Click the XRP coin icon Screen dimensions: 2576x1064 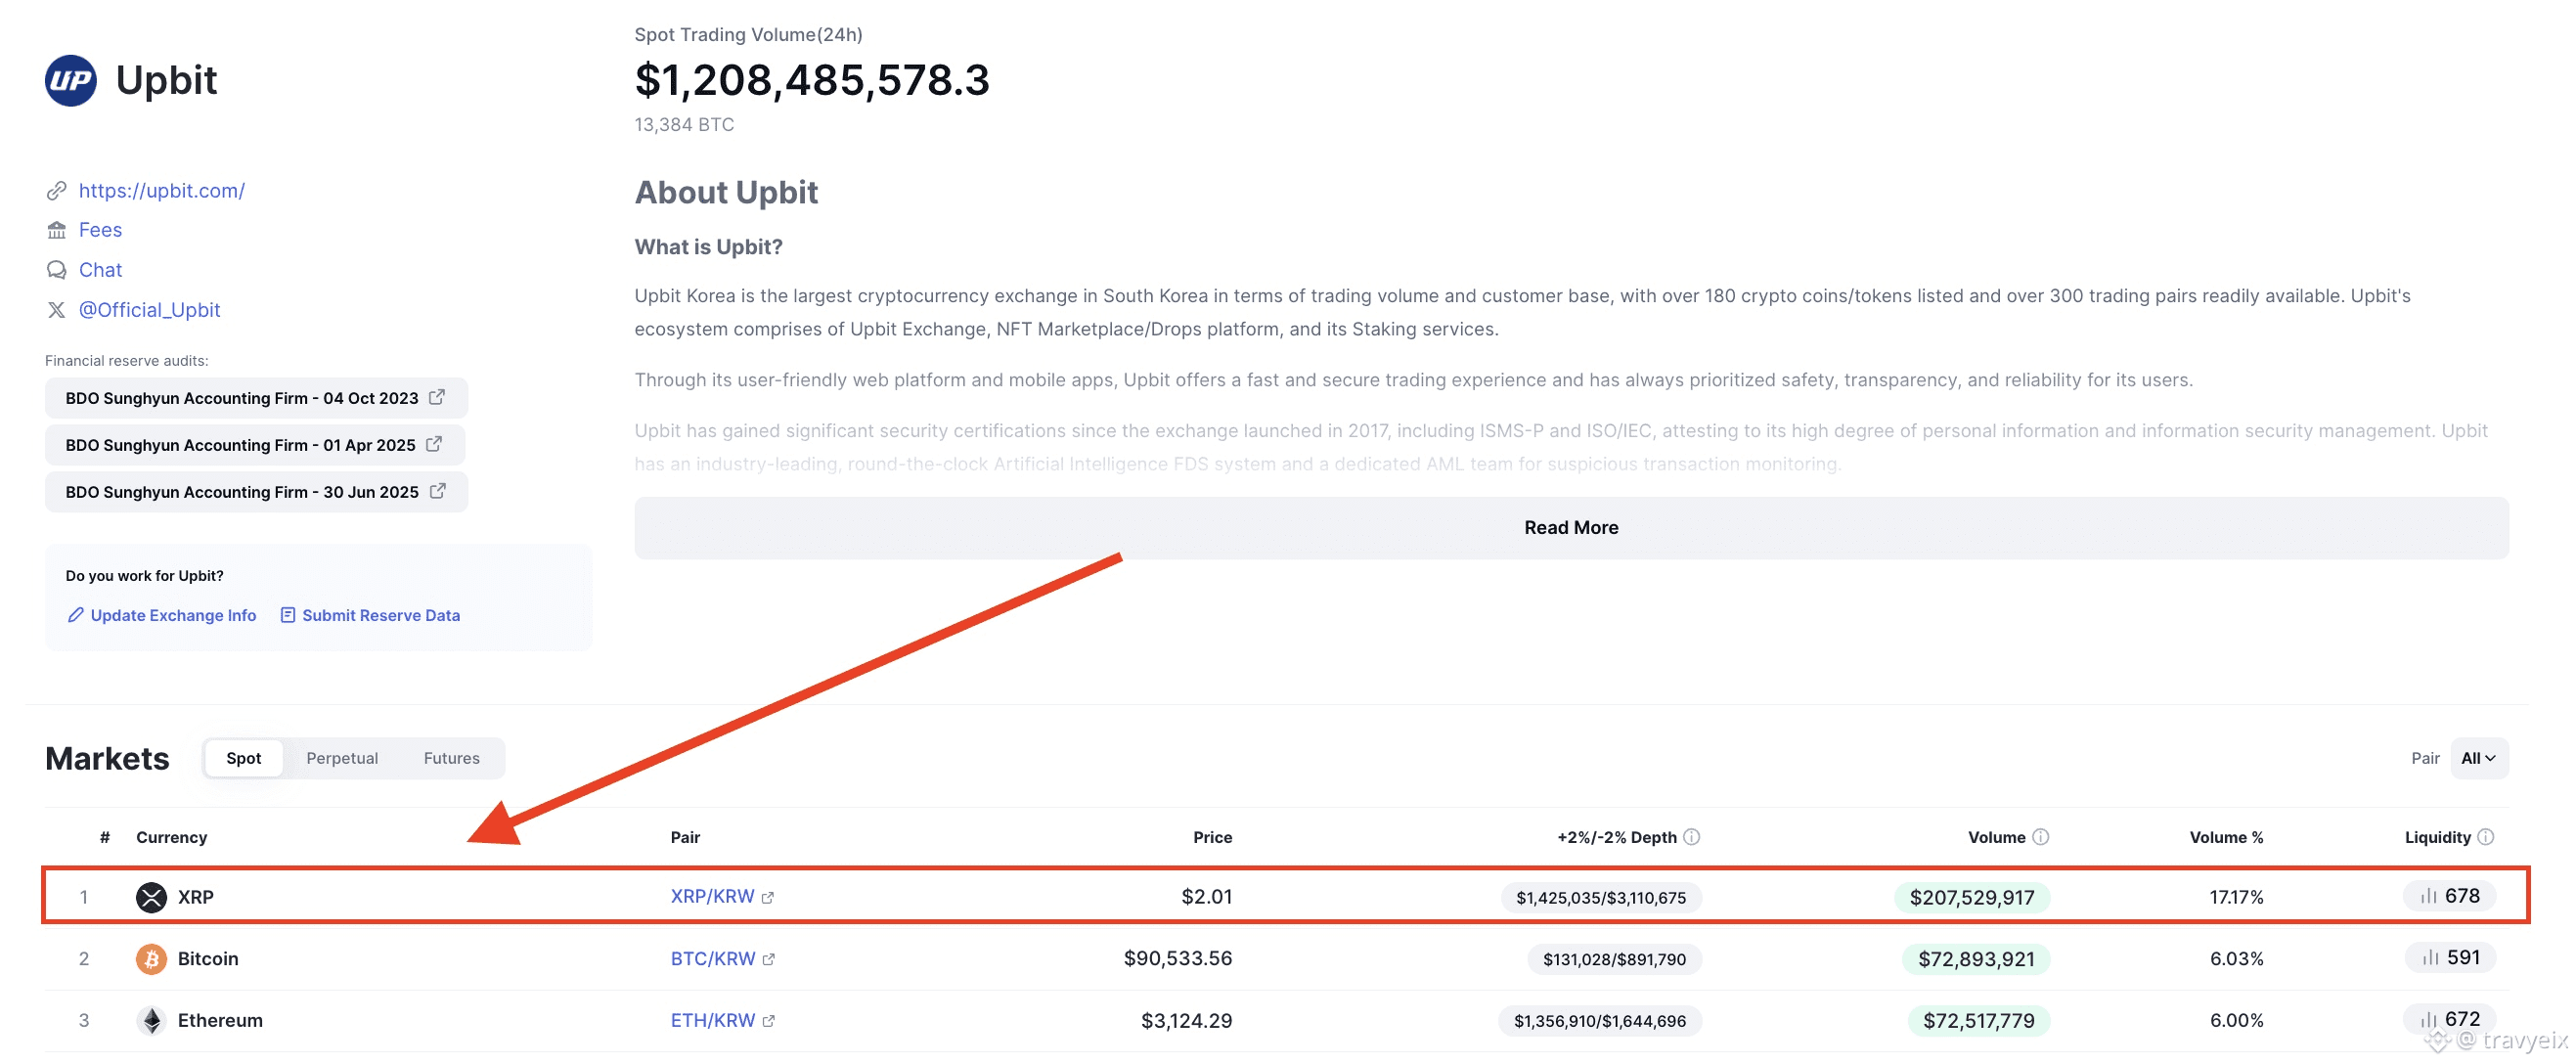pyautogui.click(x=151, y=897)
